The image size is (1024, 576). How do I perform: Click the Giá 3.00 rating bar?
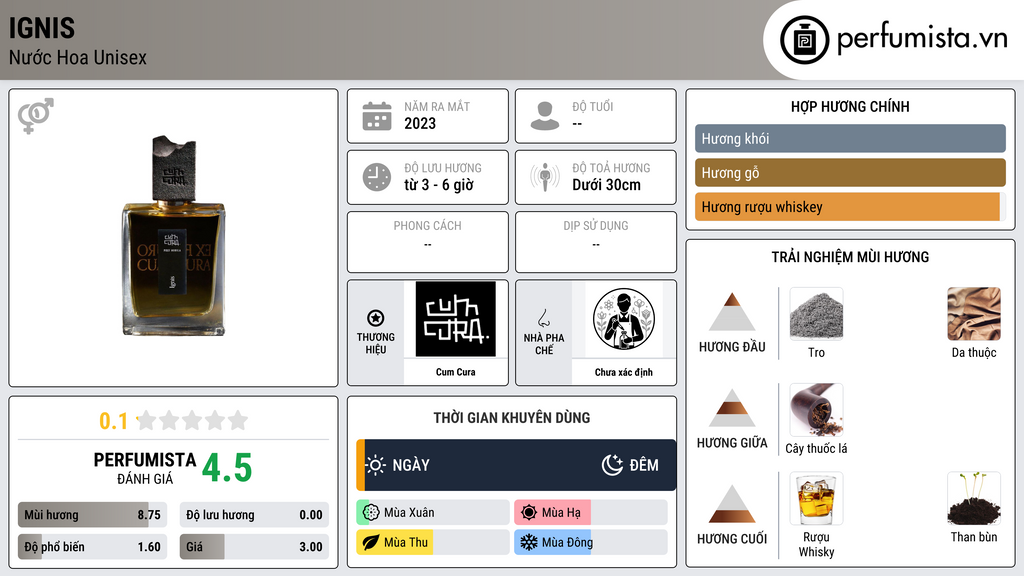coord(254,547)
